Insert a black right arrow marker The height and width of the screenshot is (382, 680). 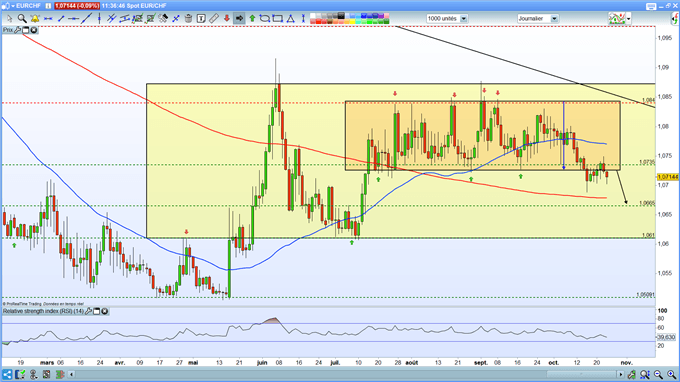[x=239, y=18]
